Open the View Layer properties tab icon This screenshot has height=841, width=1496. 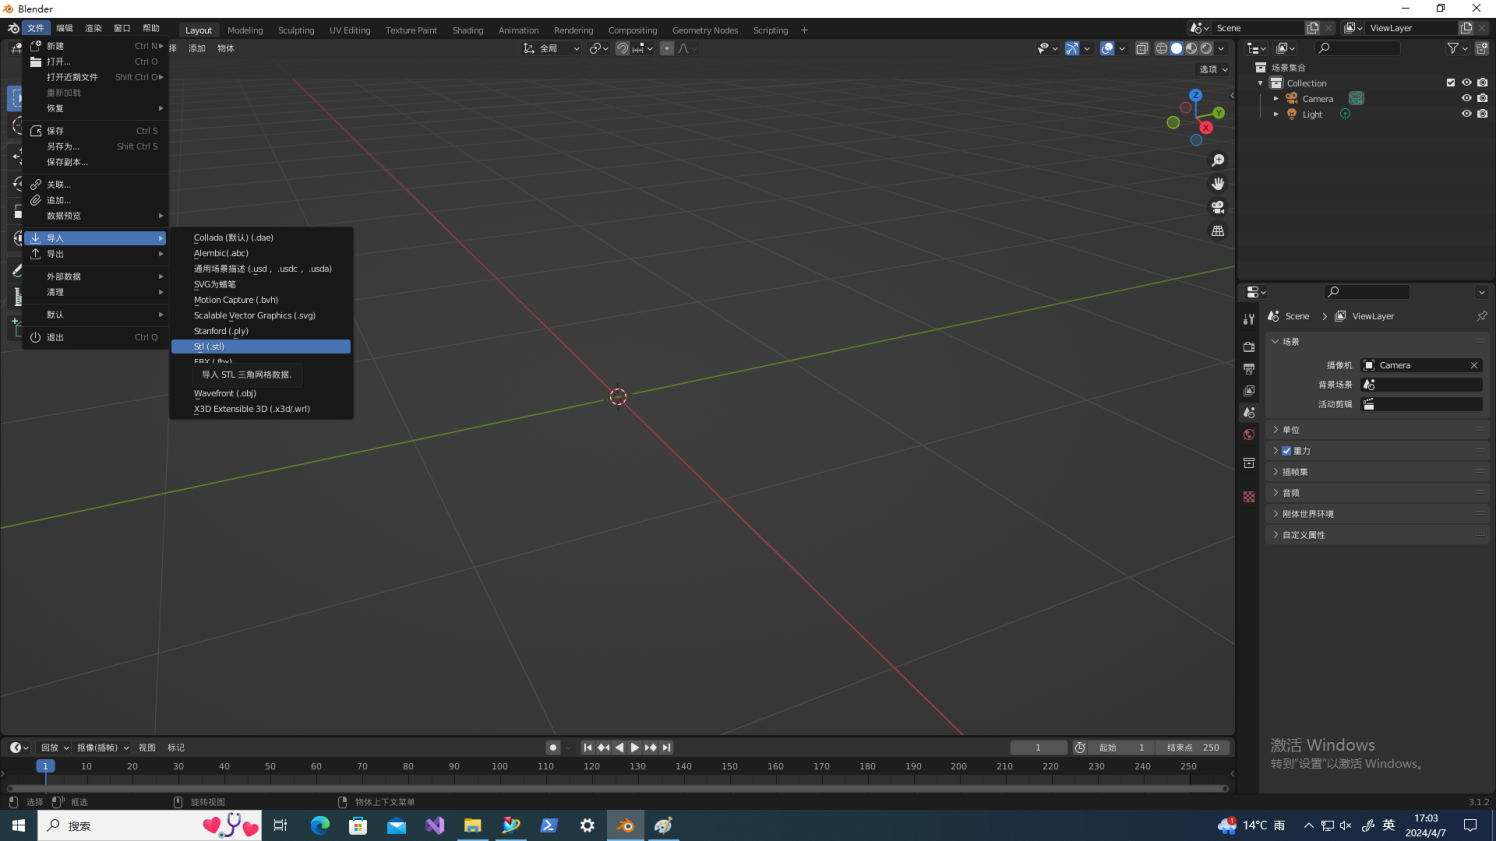1249,391
